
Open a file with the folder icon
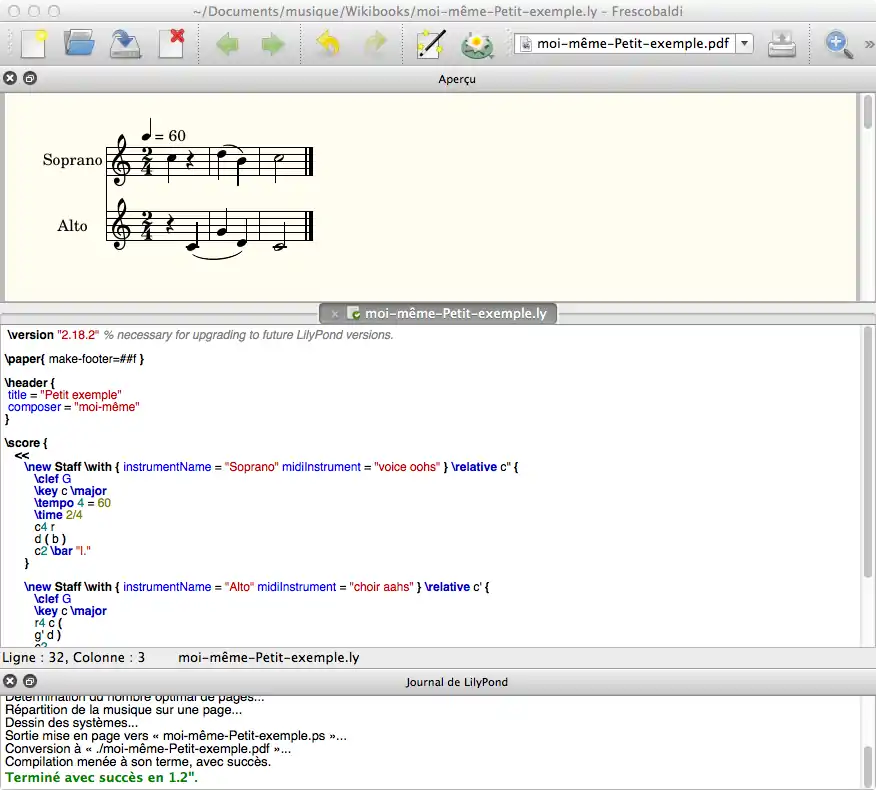pyautogui.click(x=79, y=44)
